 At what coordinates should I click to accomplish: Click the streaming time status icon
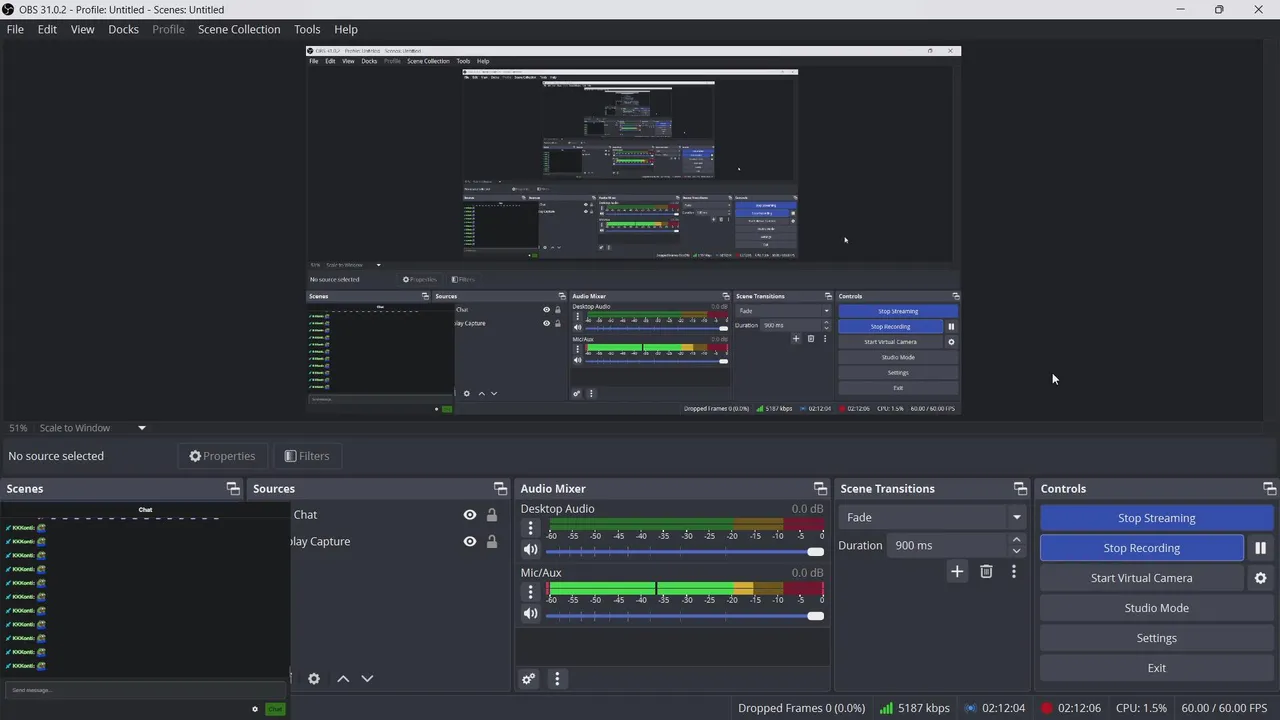tap(970, 708)
